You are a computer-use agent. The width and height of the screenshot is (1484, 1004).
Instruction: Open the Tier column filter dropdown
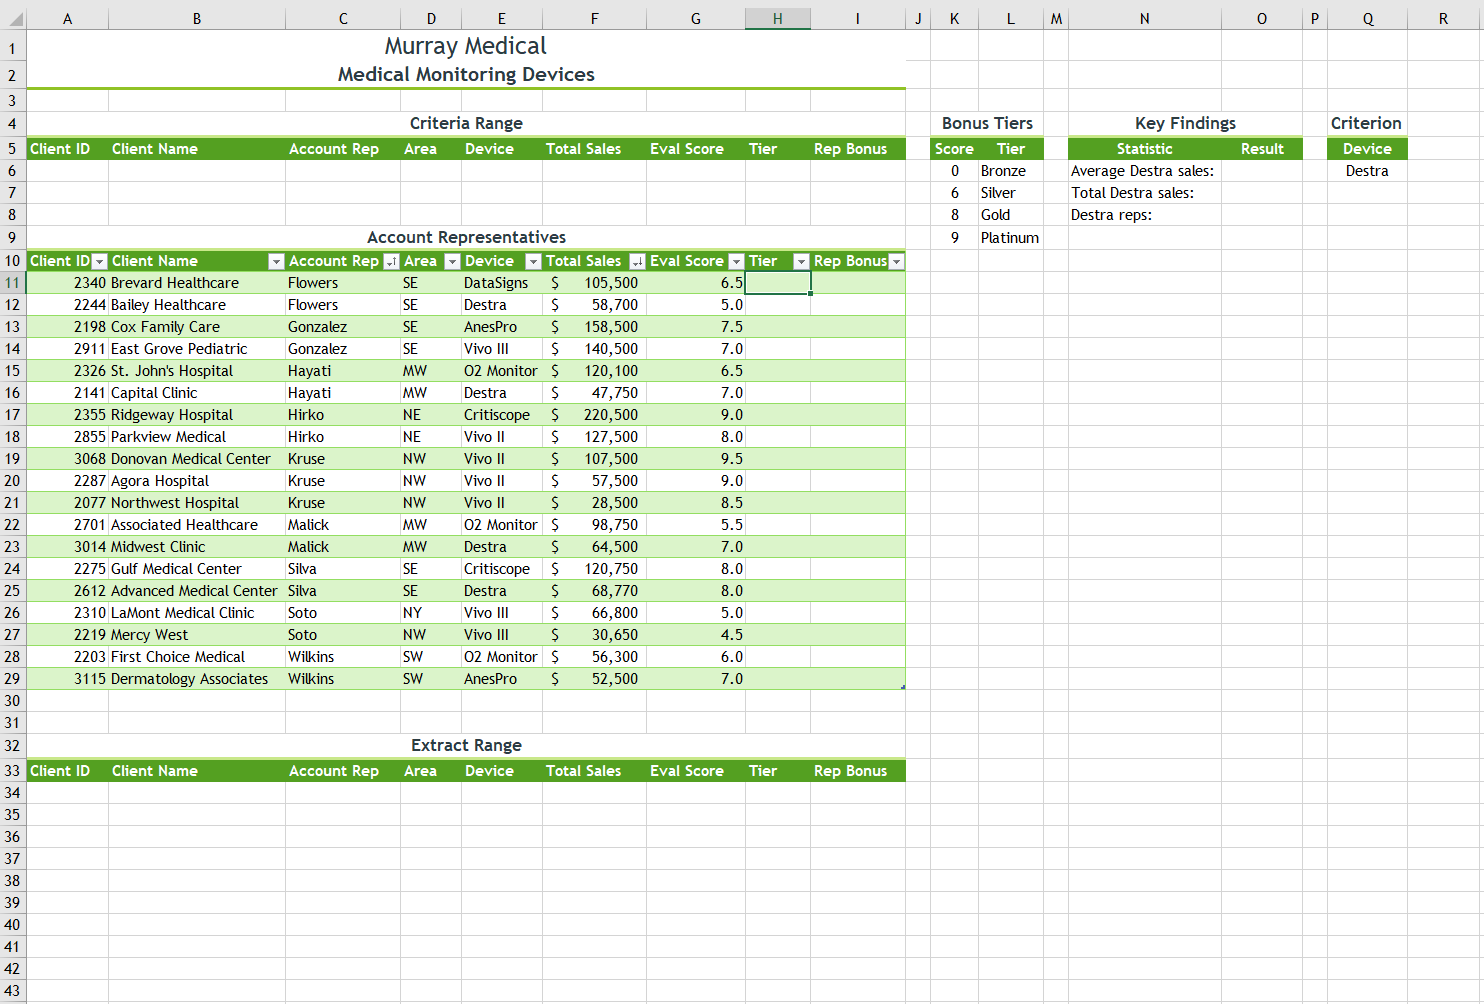[x=801, y=260]
